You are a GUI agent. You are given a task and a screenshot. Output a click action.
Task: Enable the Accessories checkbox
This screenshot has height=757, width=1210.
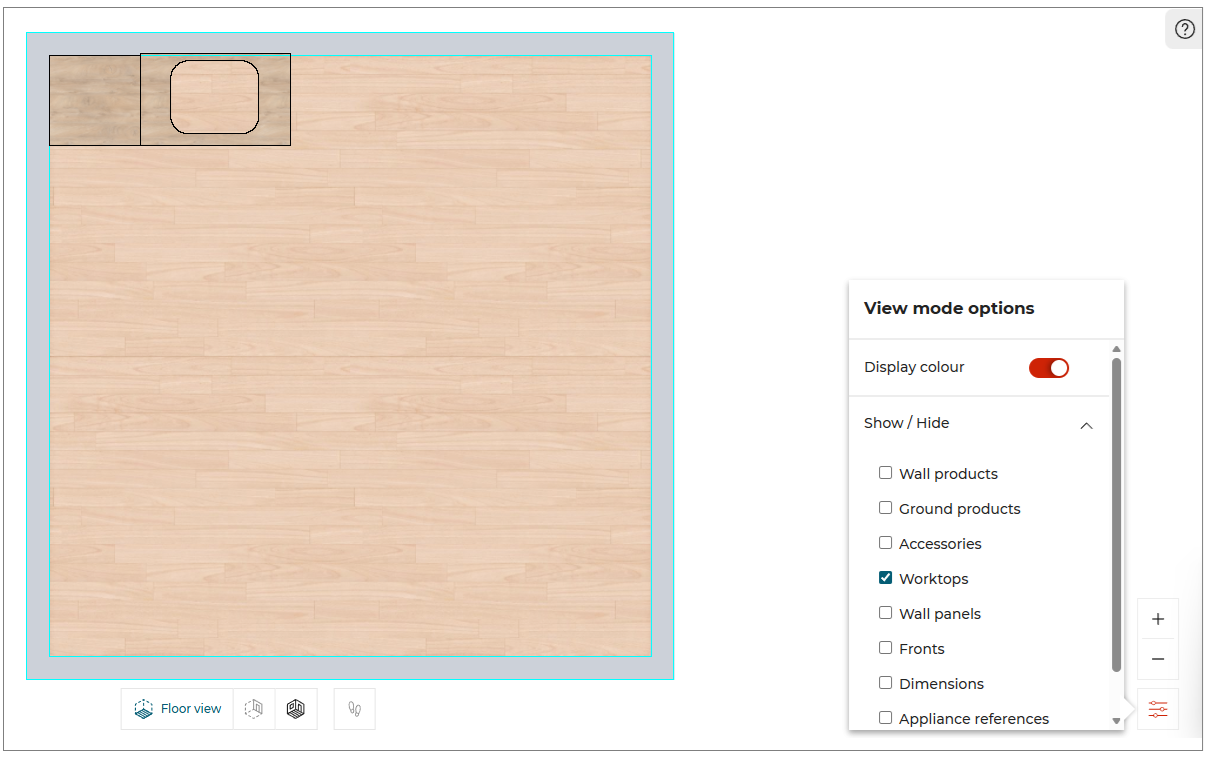[885, 543]
